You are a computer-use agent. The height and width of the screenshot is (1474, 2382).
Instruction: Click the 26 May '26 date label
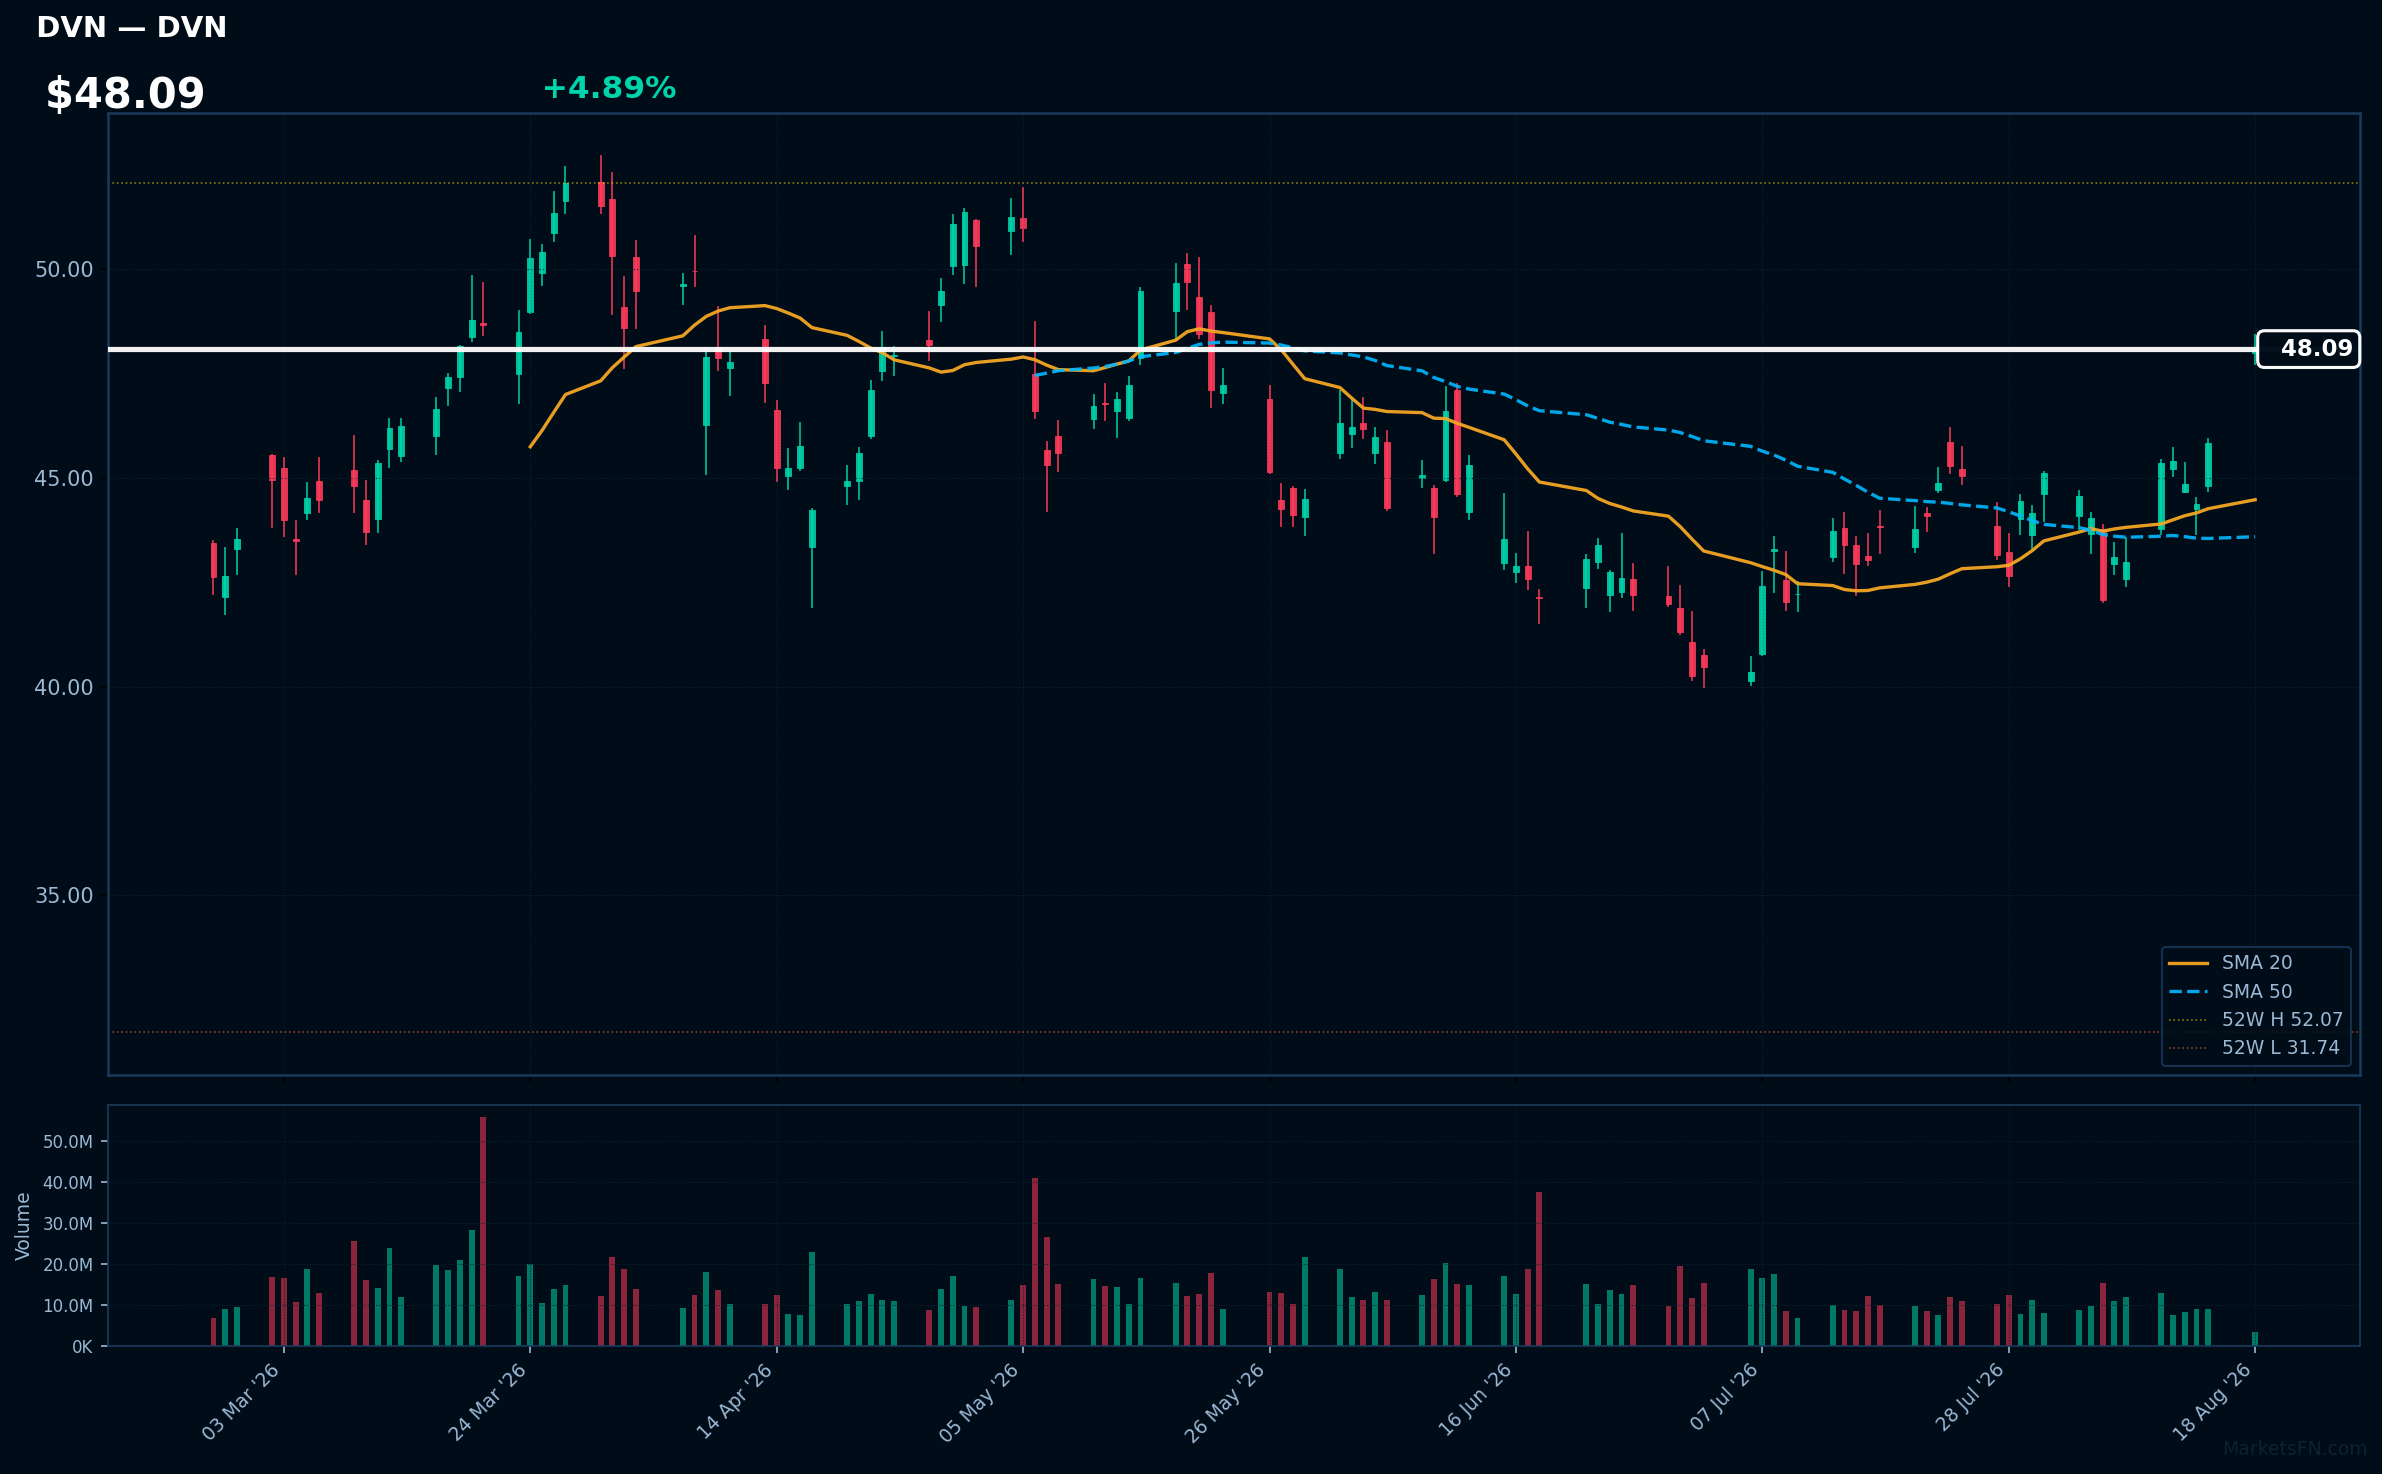[1225, 1401]
